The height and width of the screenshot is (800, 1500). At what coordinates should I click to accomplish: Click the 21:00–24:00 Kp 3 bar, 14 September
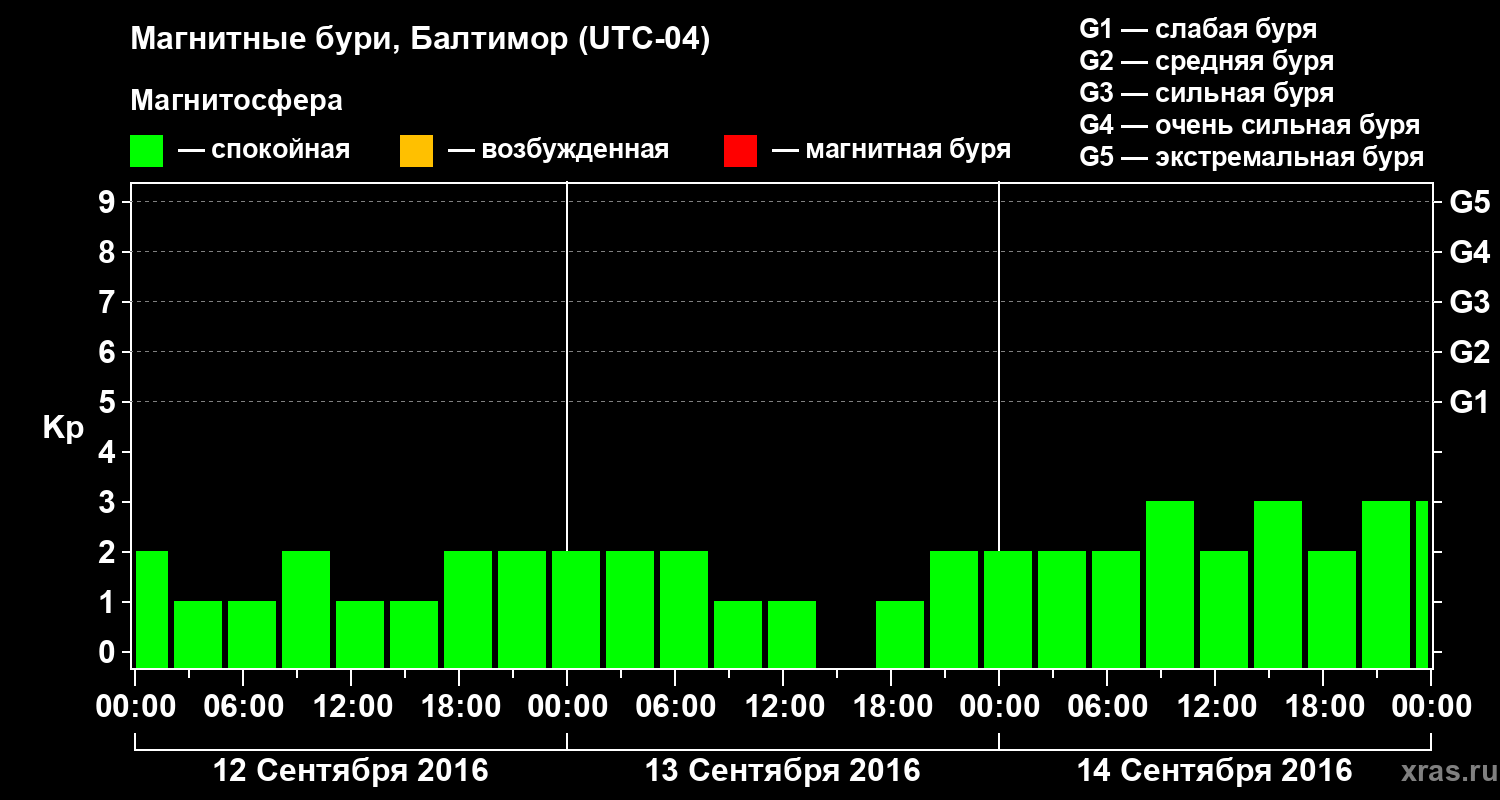(x=1386, y=584)
